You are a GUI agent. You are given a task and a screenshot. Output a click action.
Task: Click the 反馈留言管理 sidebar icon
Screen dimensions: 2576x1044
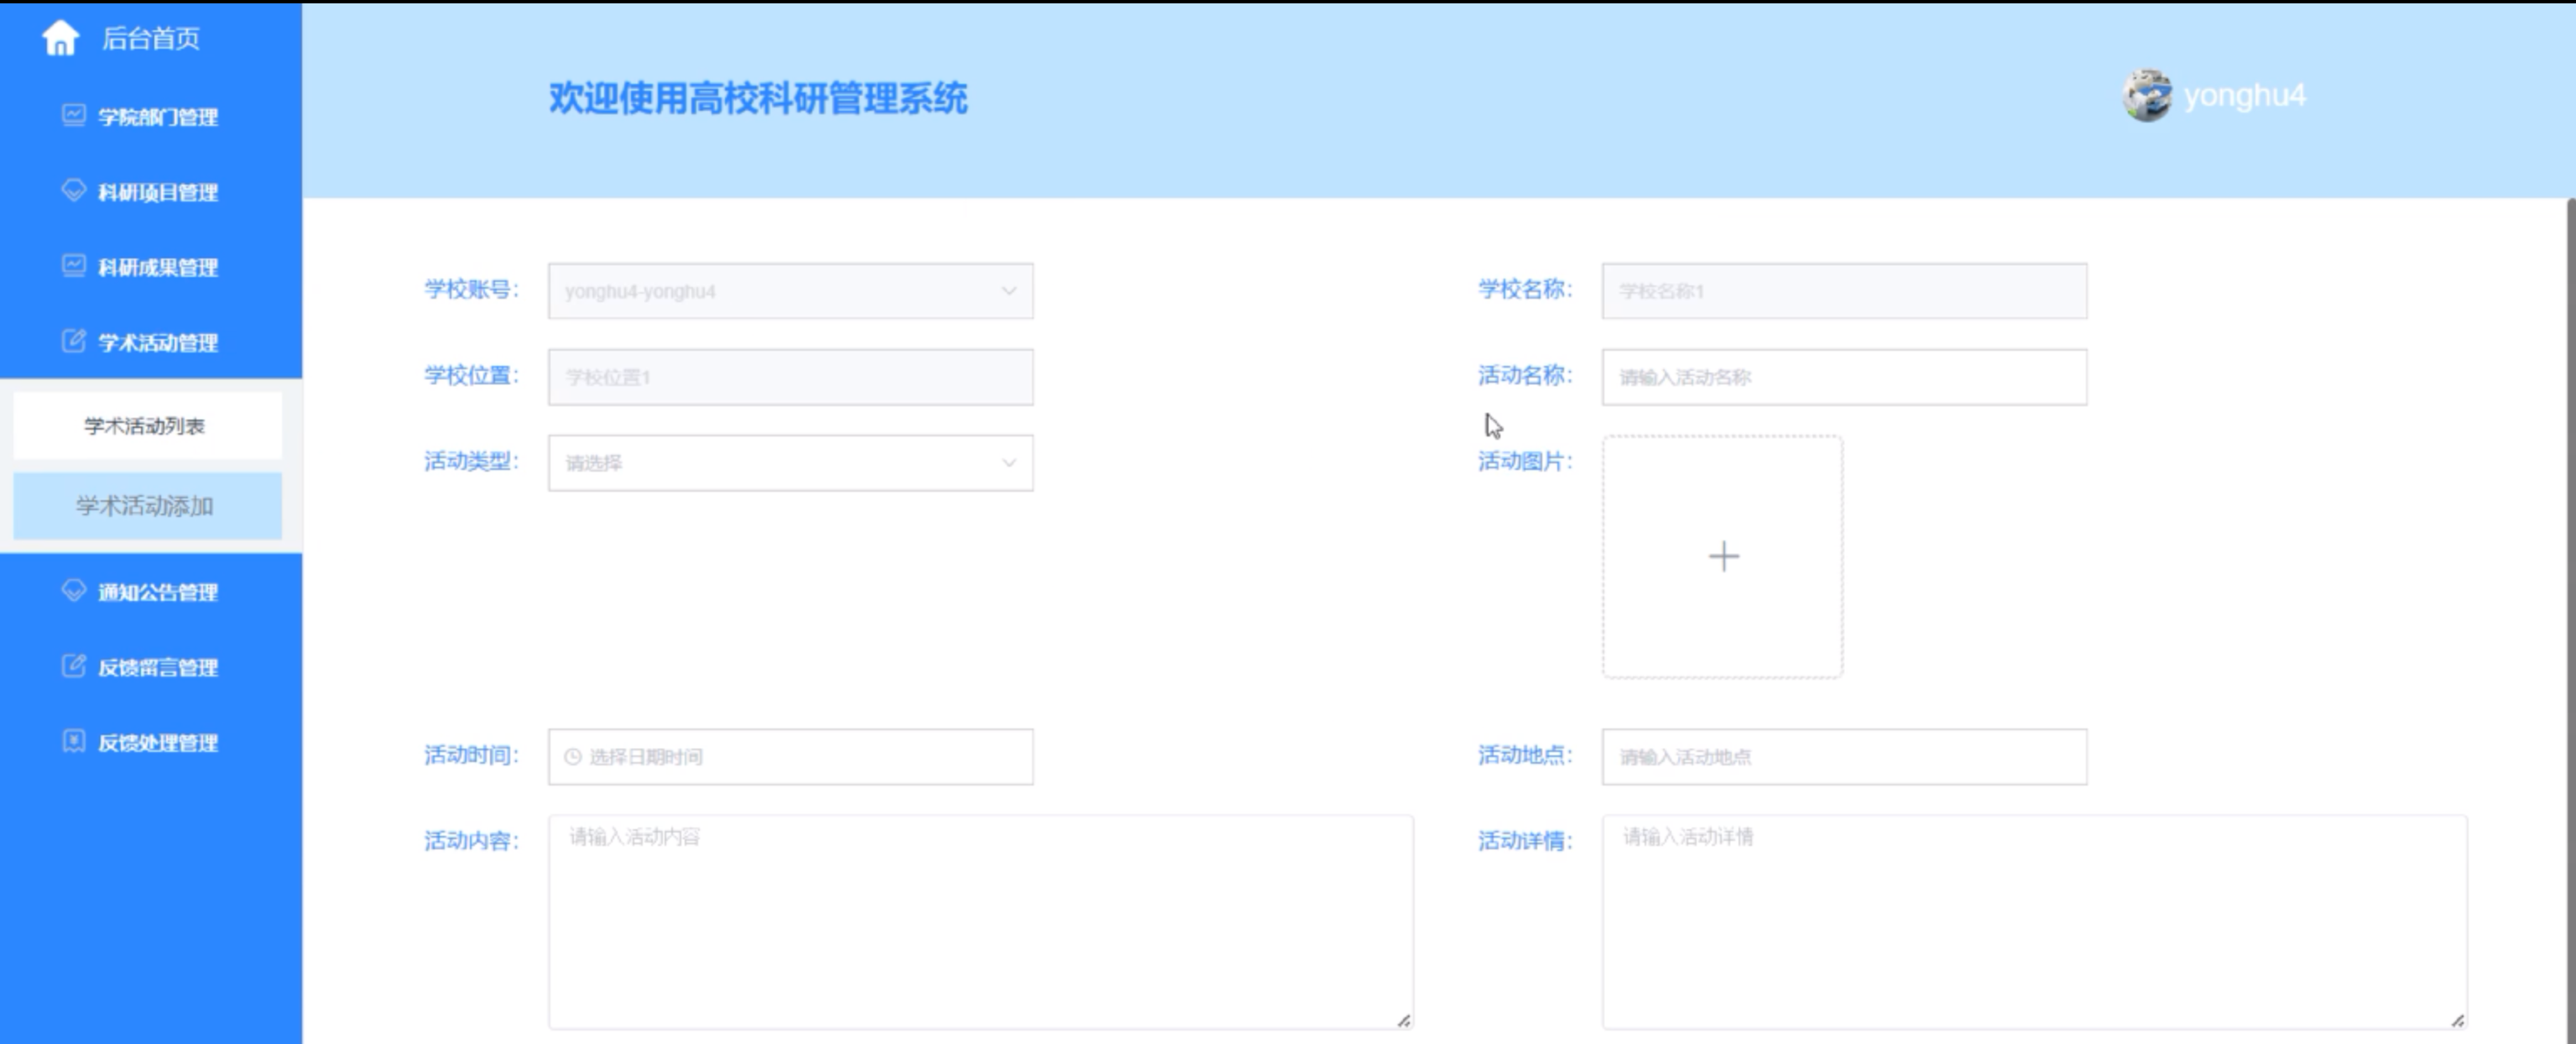click(x=73, y=665)
